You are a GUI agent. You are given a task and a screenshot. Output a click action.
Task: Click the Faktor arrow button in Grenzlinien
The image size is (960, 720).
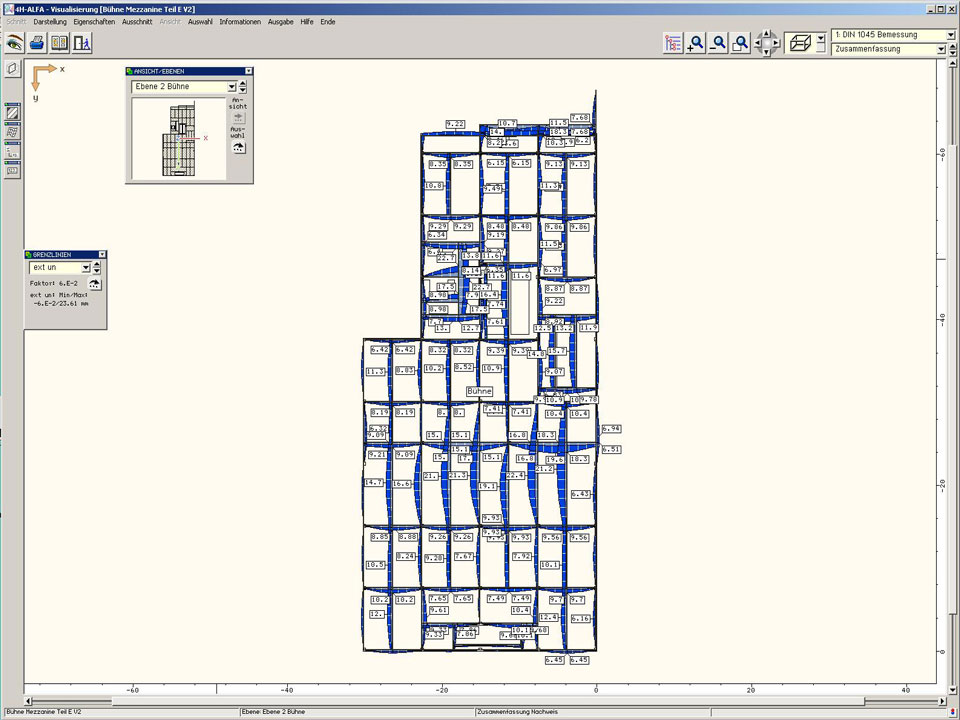click(95, 283)
